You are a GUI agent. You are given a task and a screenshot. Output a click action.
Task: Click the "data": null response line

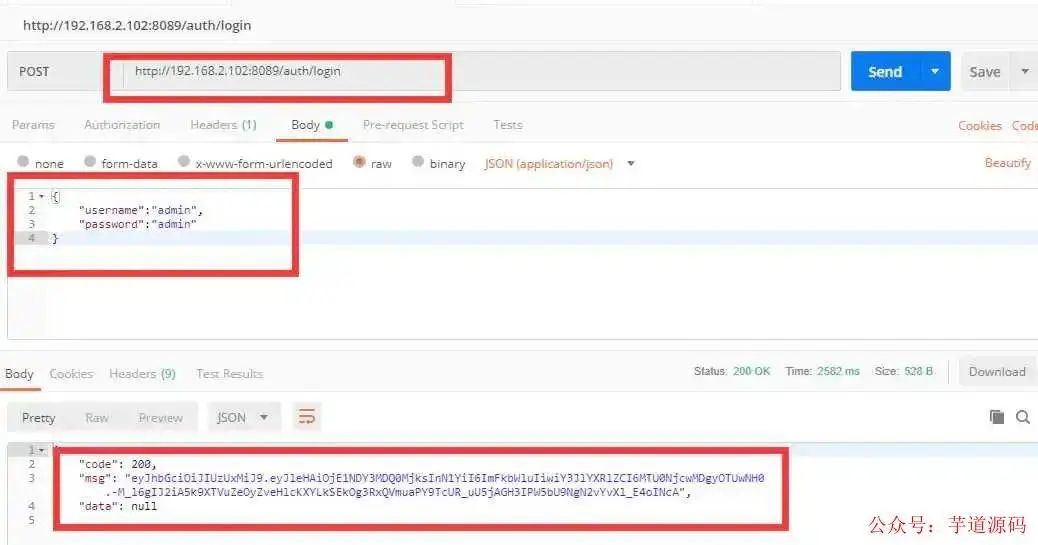click(118, 506)
